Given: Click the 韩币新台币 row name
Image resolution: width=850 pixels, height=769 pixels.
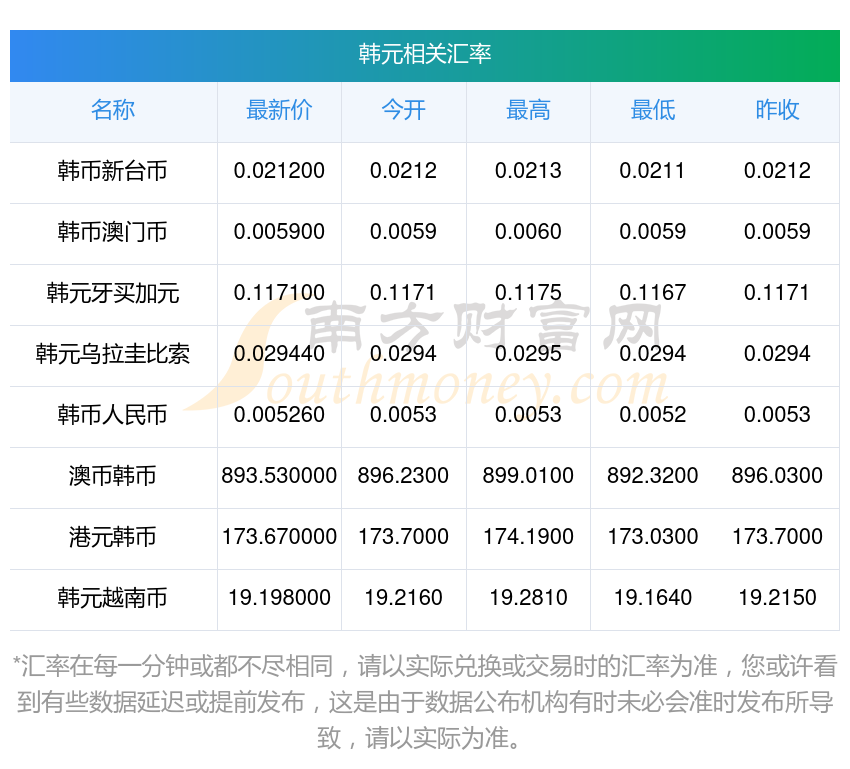Looking at the screenshot, I should click(113, 171).
